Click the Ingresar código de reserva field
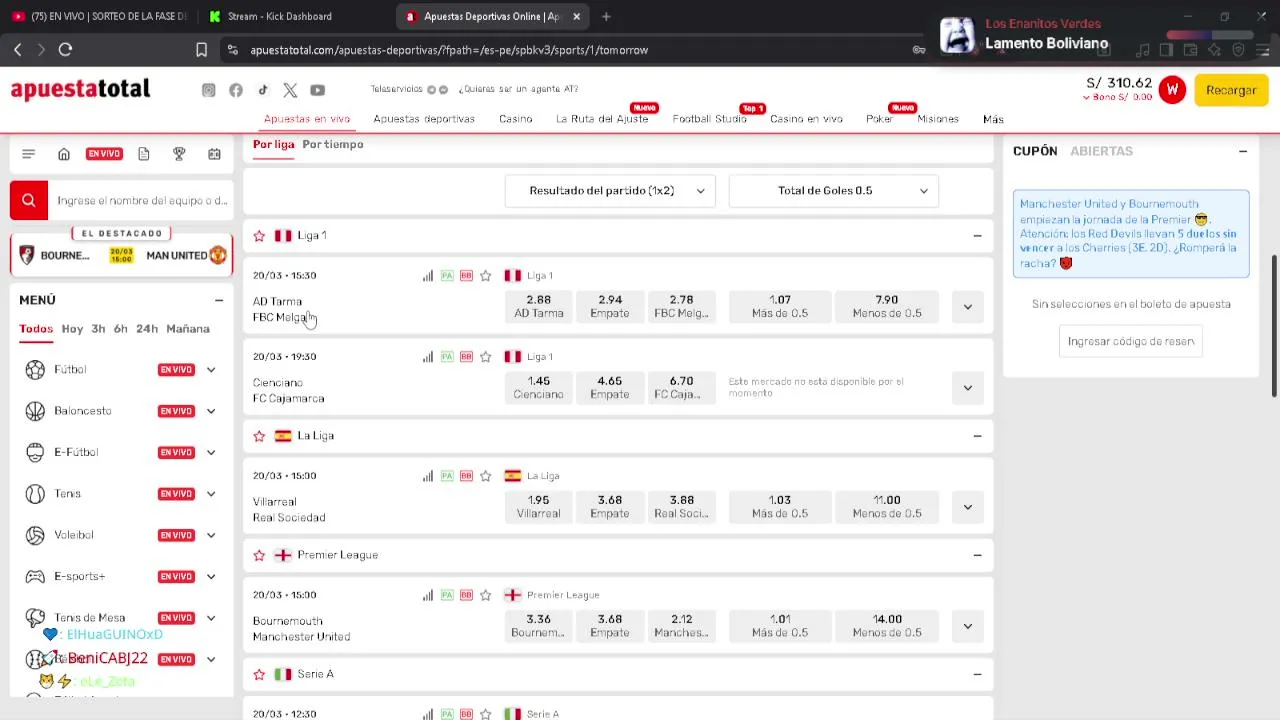The width and height of the screenshot is (1280, 720). (x=1131, y=341)
